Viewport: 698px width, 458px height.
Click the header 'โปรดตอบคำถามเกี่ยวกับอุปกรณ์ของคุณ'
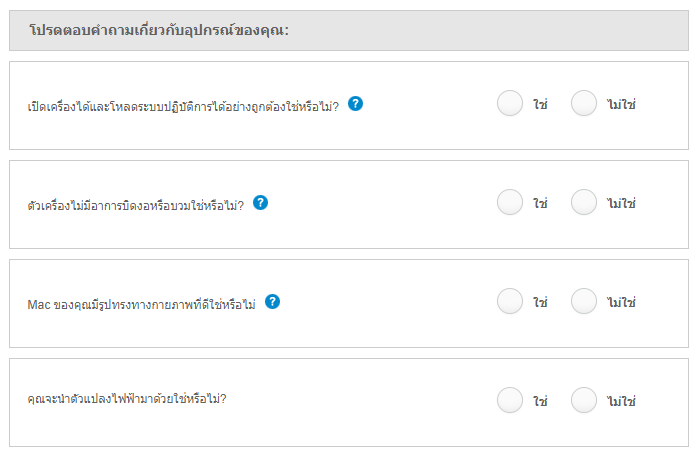pyautogui.click(x=159, y=30)
